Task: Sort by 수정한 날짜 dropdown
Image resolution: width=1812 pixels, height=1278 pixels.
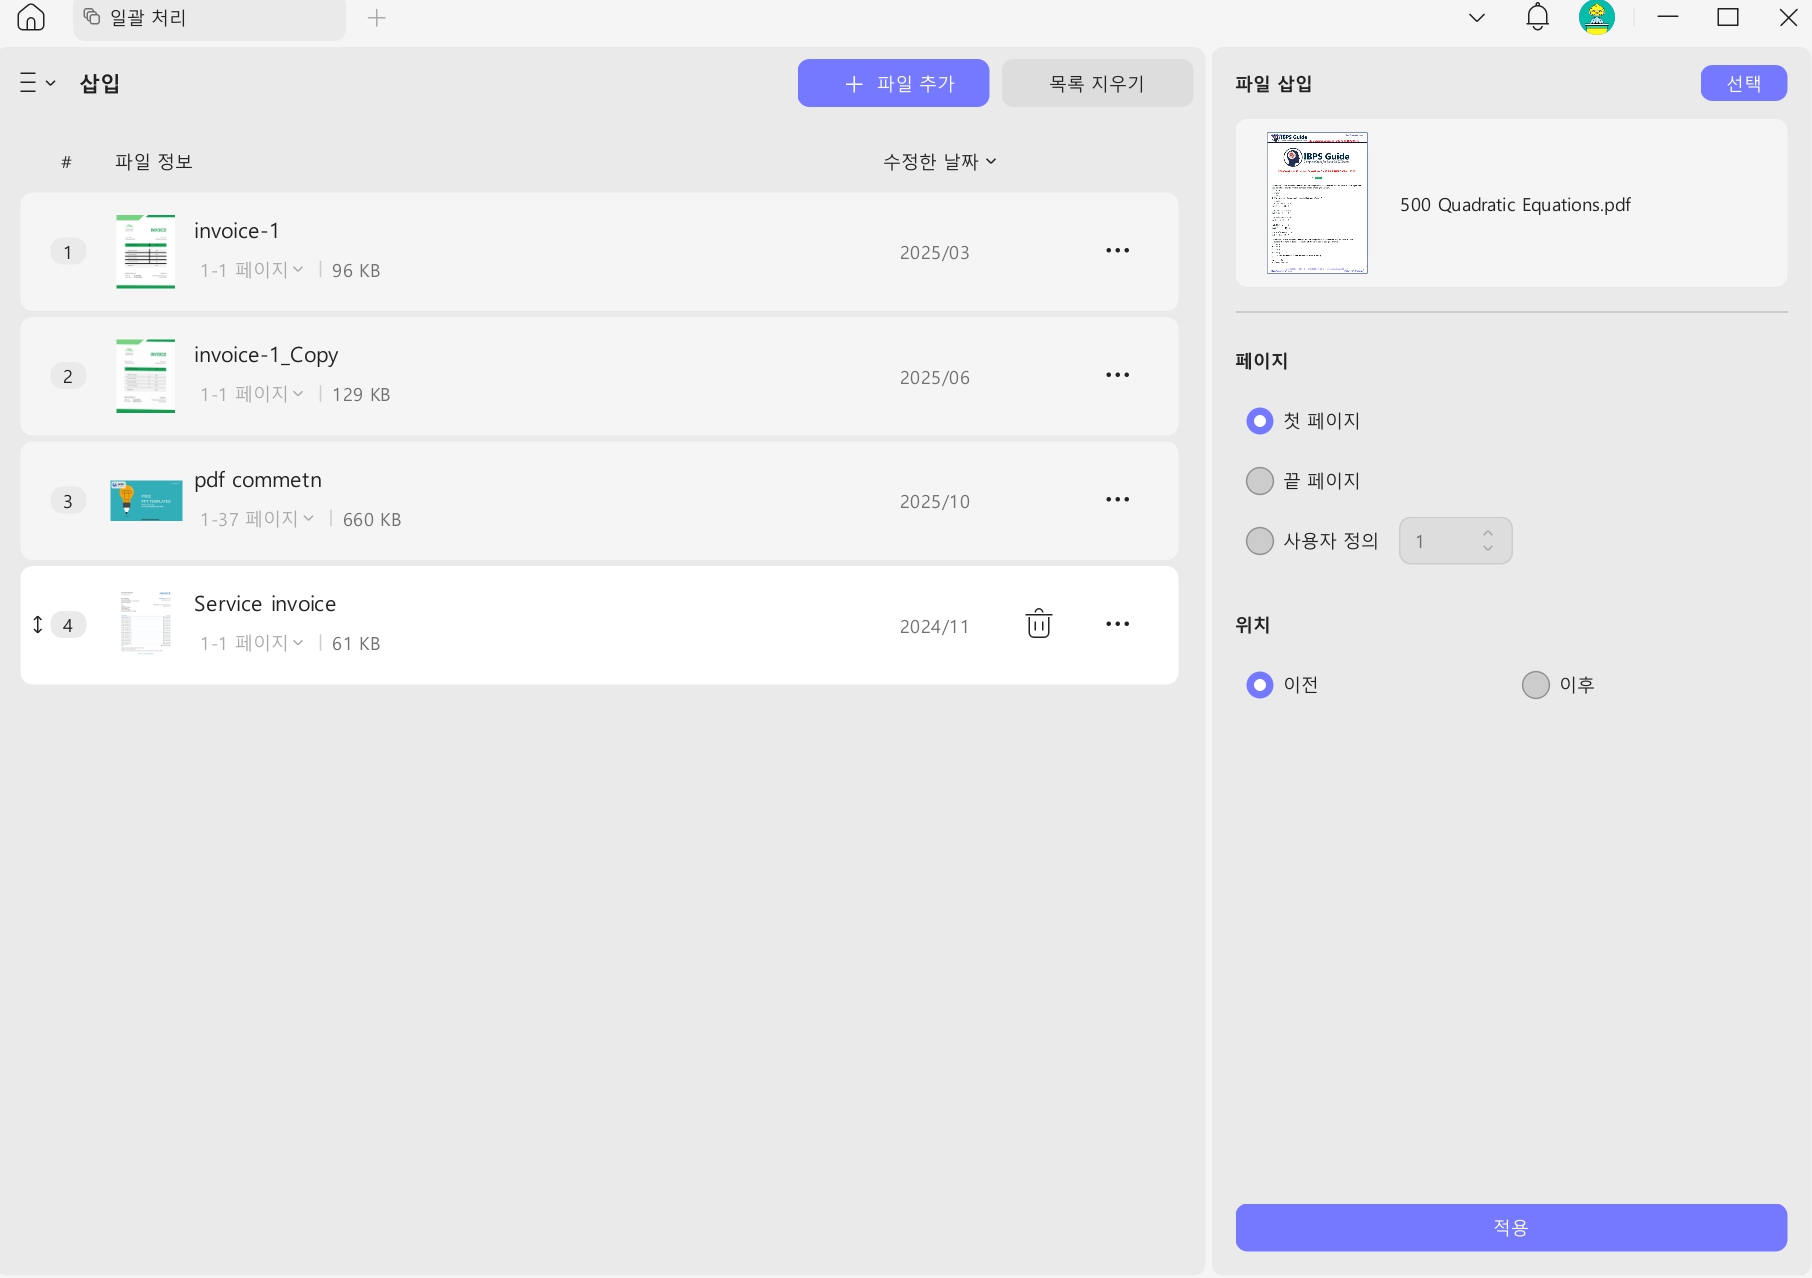Action: coord(940,161)
